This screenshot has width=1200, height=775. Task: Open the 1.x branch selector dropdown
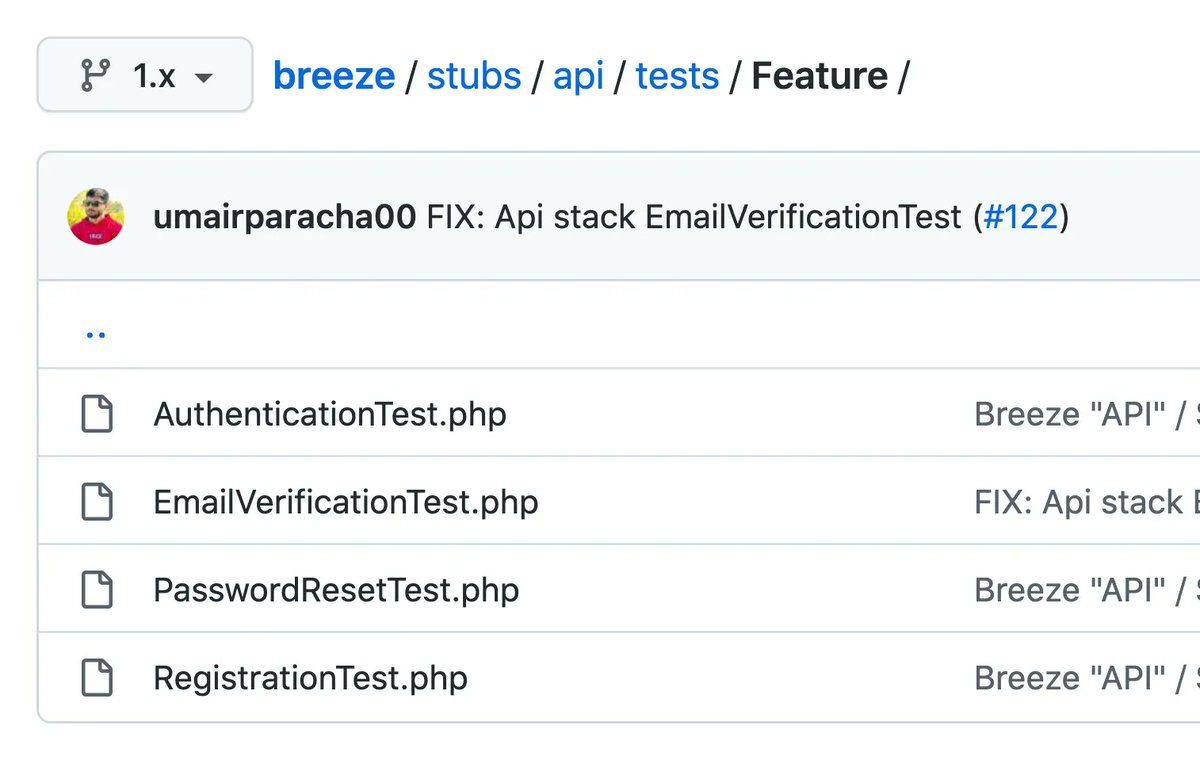(x=145, y=76)
